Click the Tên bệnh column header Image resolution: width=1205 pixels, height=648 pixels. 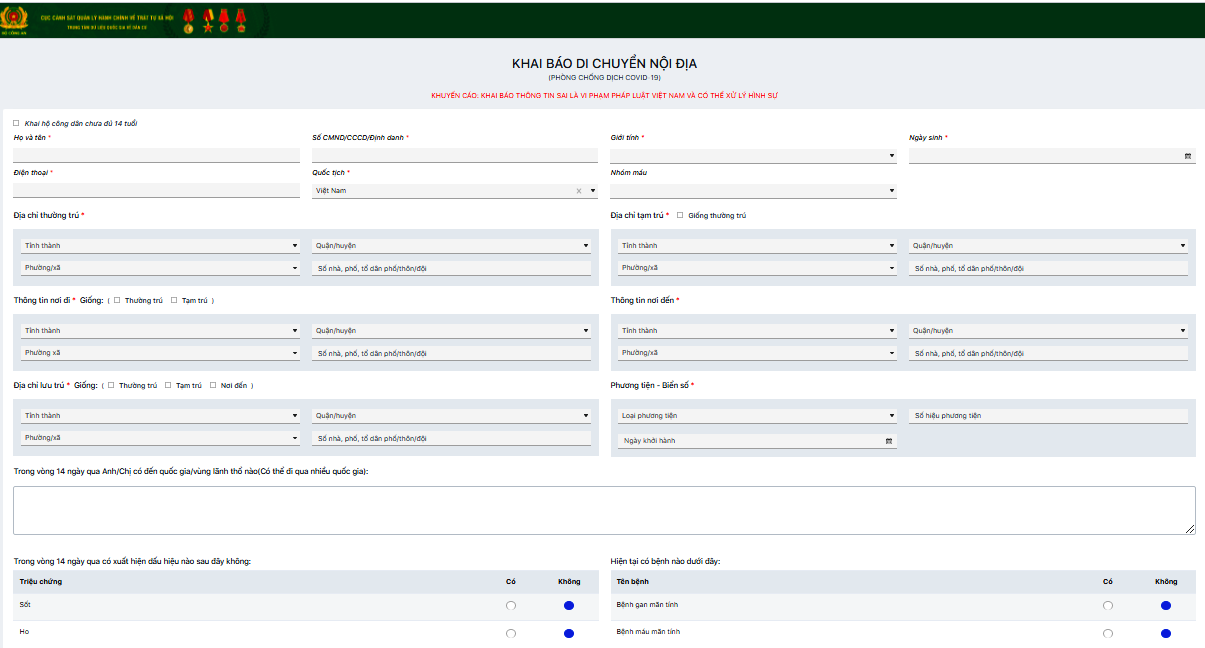(x=634, y=582)
